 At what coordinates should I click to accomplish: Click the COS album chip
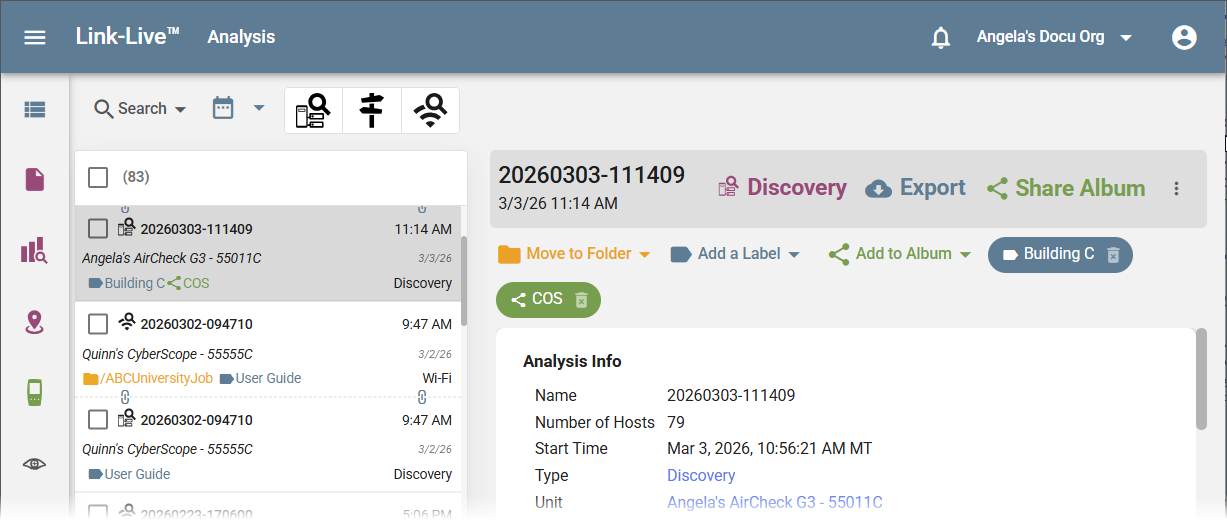(548, 300)
